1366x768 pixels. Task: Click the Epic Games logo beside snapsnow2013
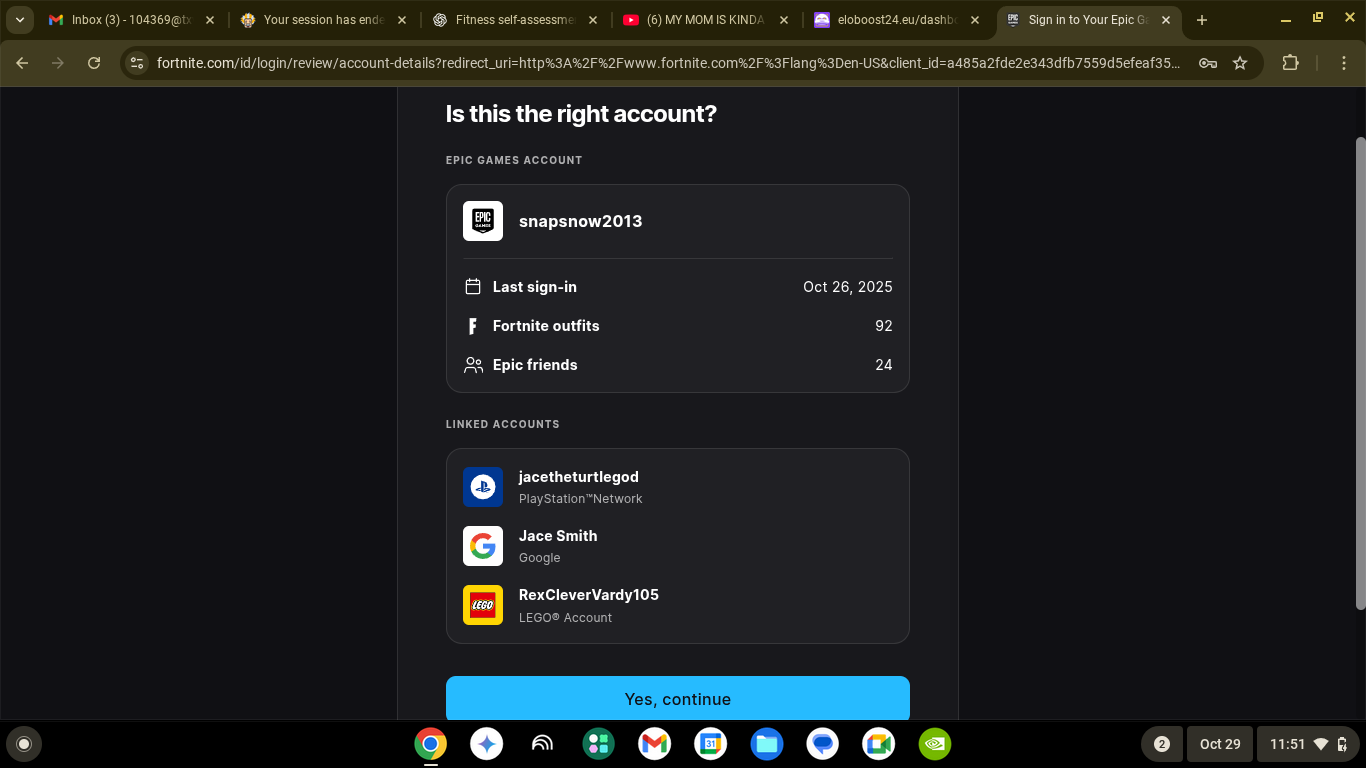483,221
